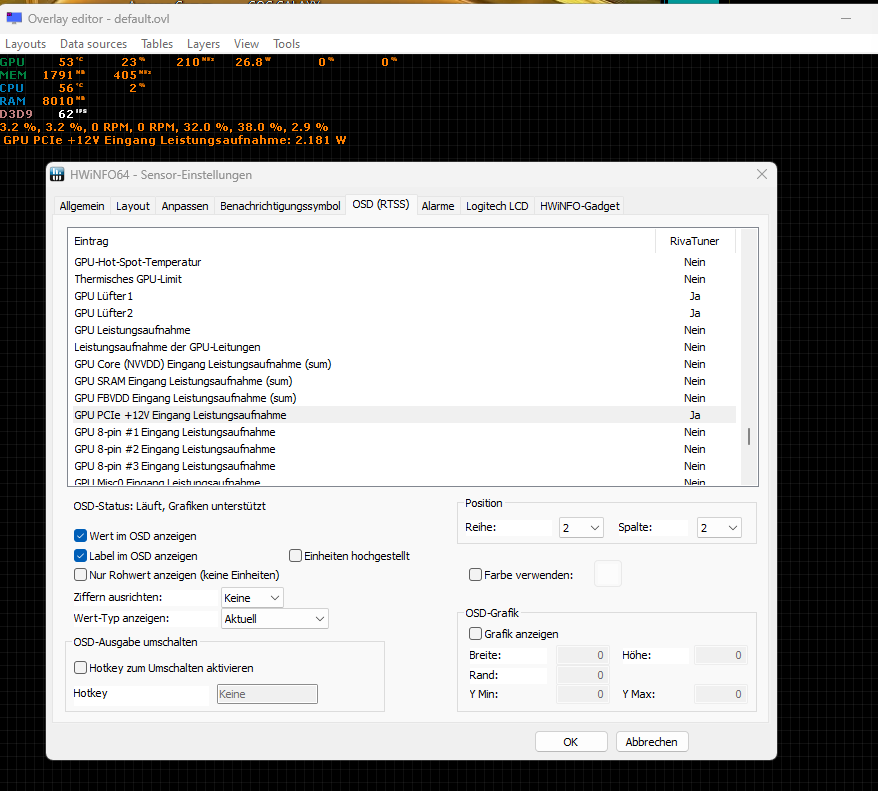Enable 'Grafik anzeigen' checkbox
878x791 pixels.
[475, 634]
